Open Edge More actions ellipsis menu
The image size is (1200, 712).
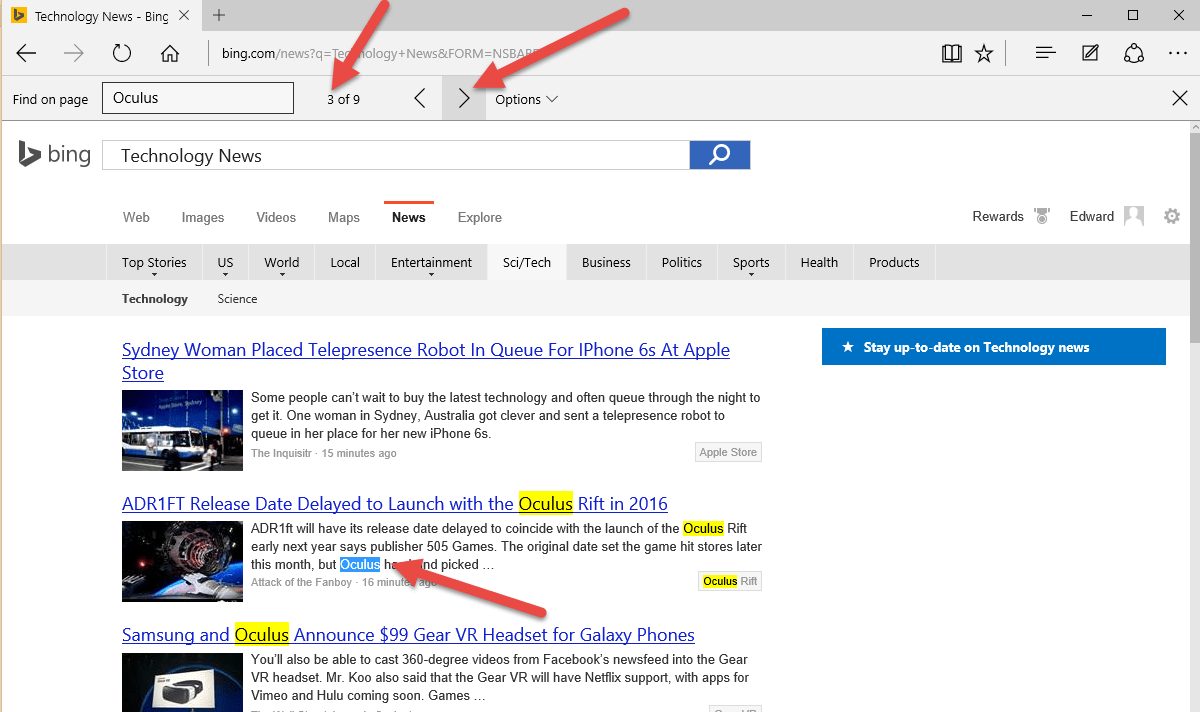point(1178,53)
